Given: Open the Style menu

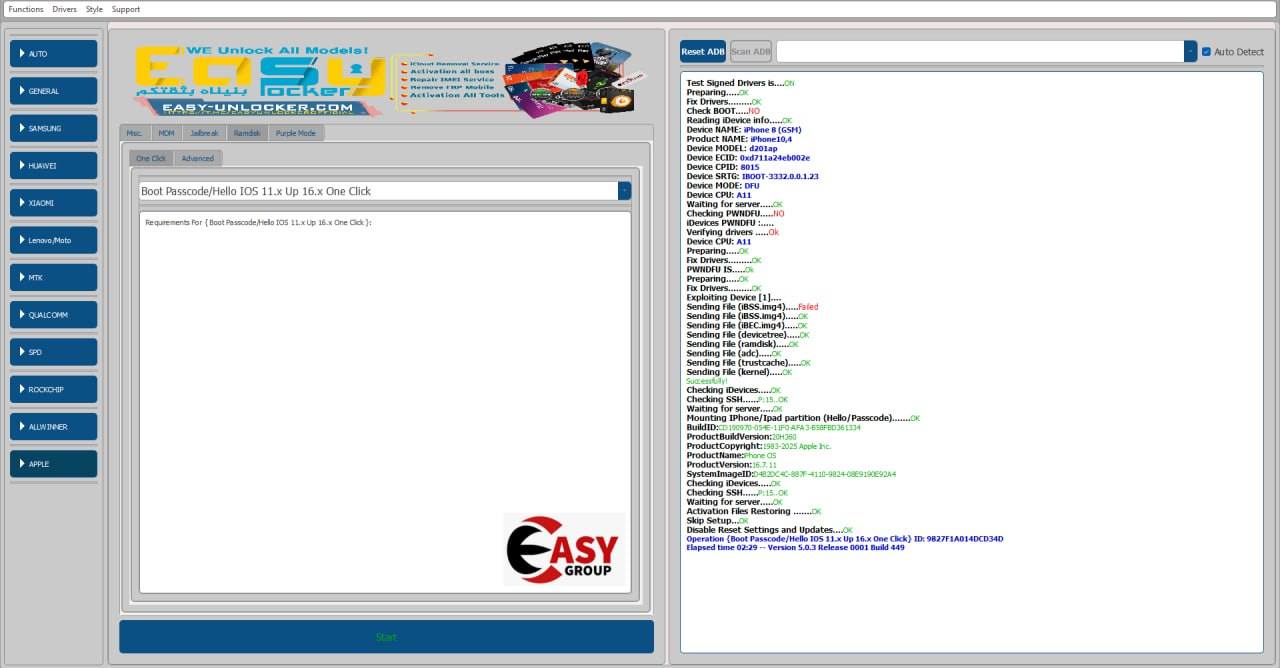Looking at the screenshot, I should 94,9.
